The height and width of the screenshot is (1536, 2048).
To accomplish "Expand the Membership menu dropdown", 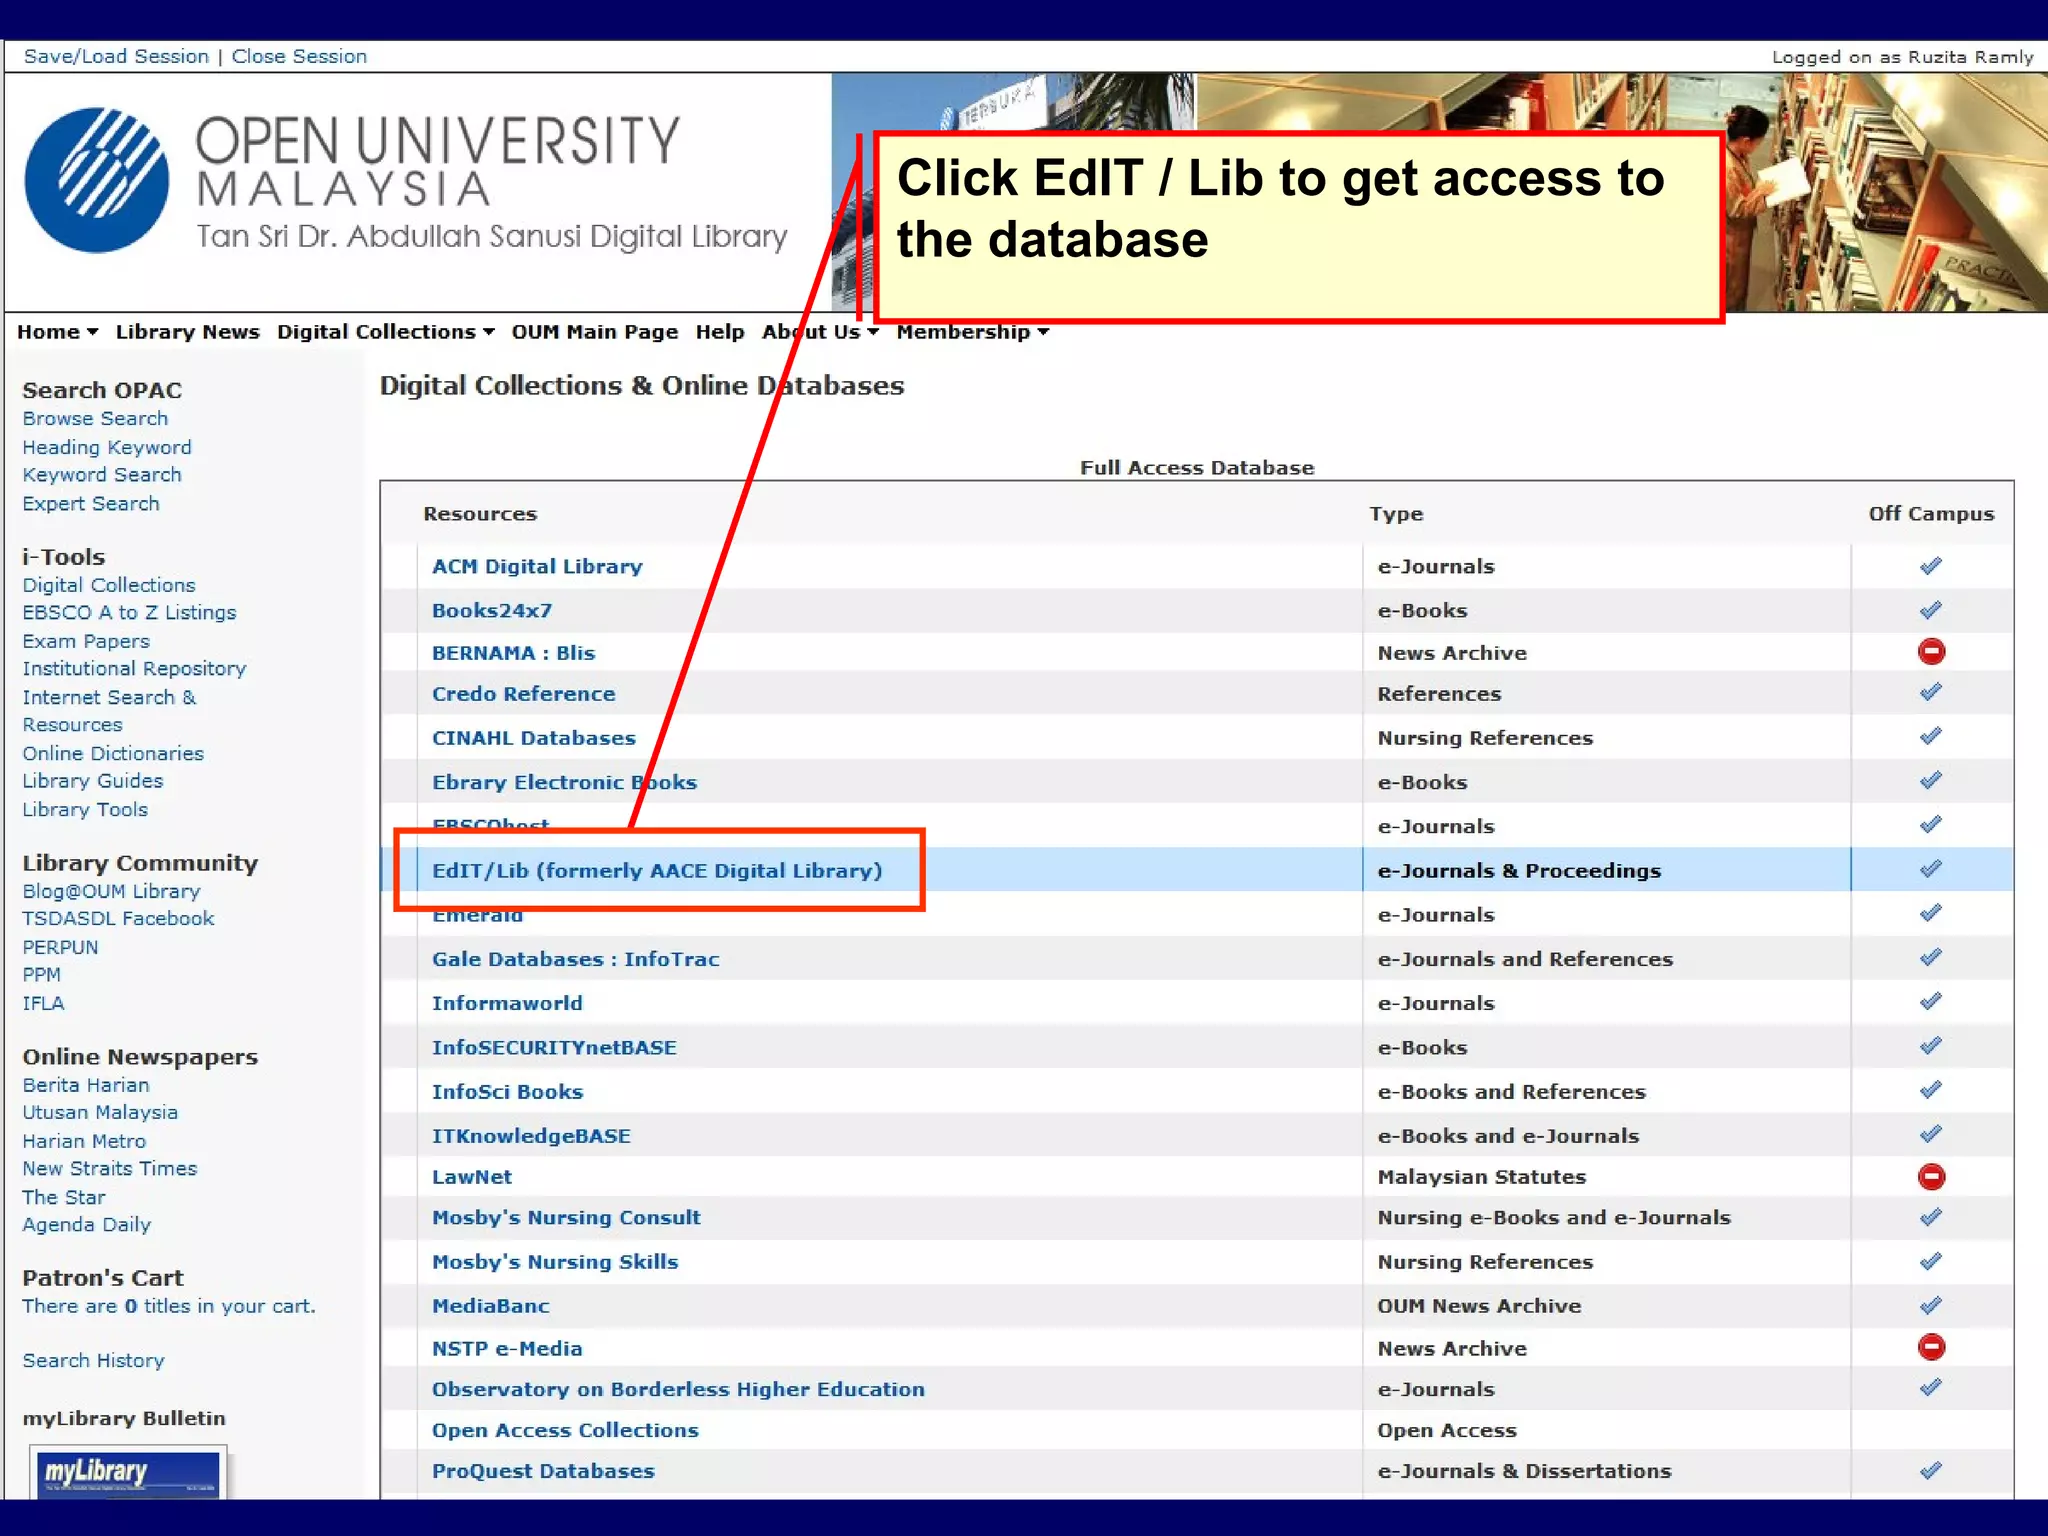I will point(972,332).
